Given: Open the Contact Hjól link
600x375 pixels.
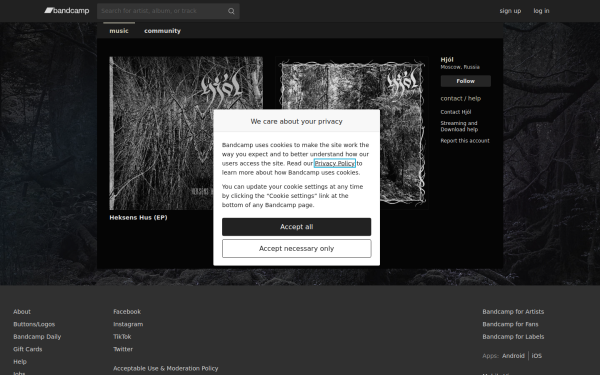Looking at the screenshot, I should point(456,112).
